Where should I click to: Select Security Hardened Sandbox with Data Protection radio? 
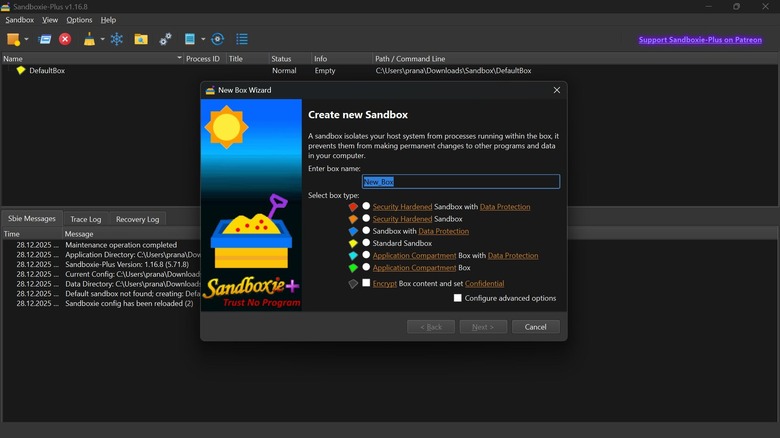[x=366, y=206]
